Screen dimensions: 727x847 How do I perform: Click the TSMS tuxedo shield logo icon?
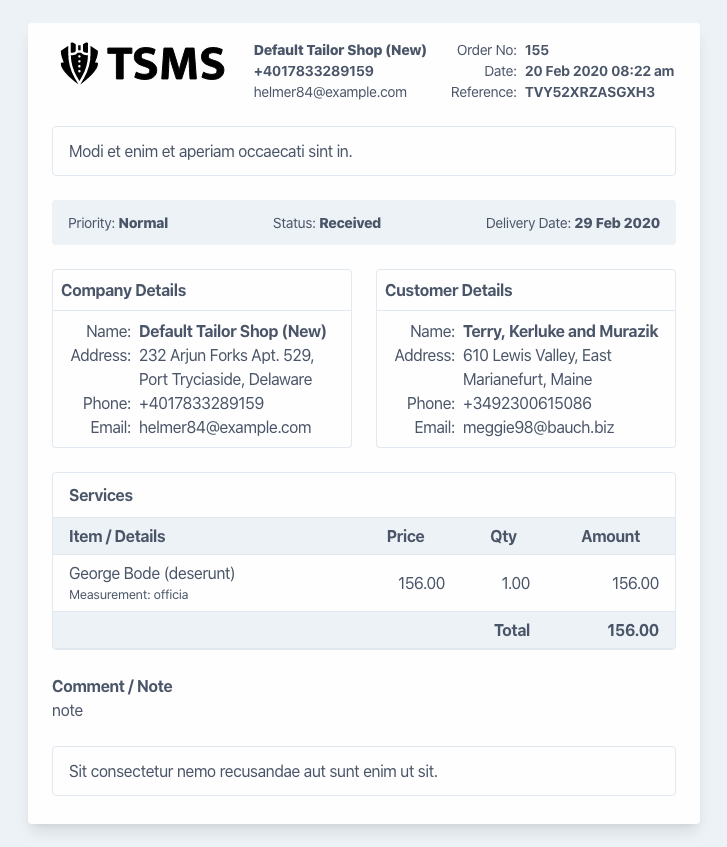pyautogui.click(x=79, y=63)
